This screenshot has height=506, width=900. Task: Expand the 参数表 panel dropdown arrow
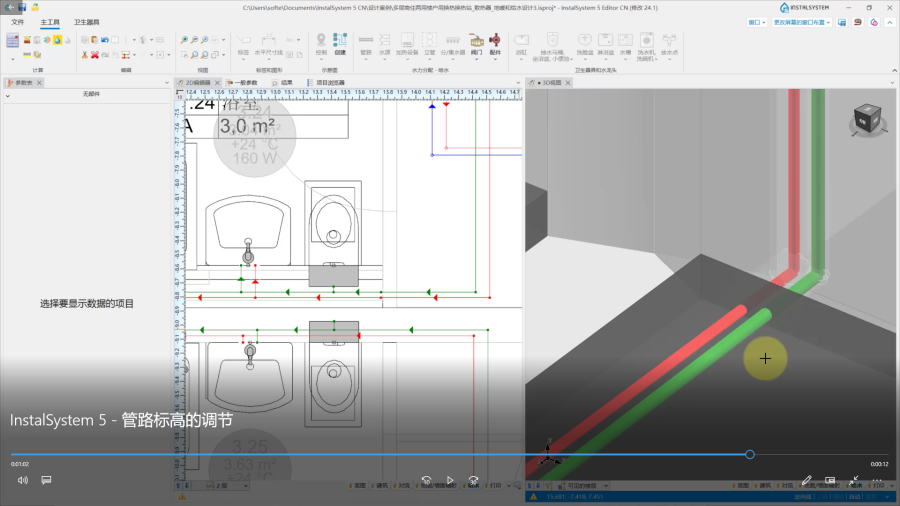pyautogui.click(x=166, y=83)
